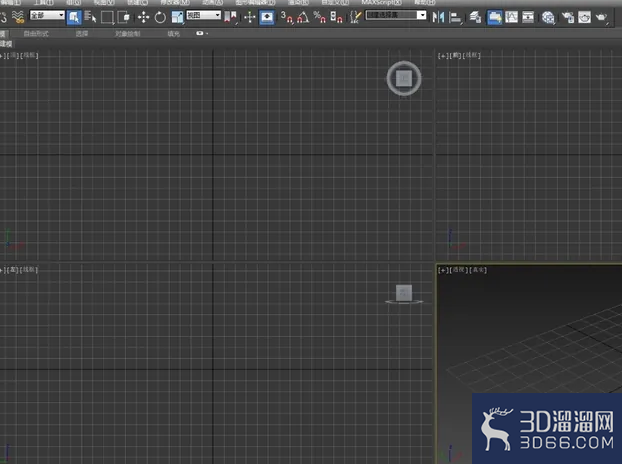Open Named Selection Sets dropdown
Screen dimensions: 622x464
click(x=396, y=15)
